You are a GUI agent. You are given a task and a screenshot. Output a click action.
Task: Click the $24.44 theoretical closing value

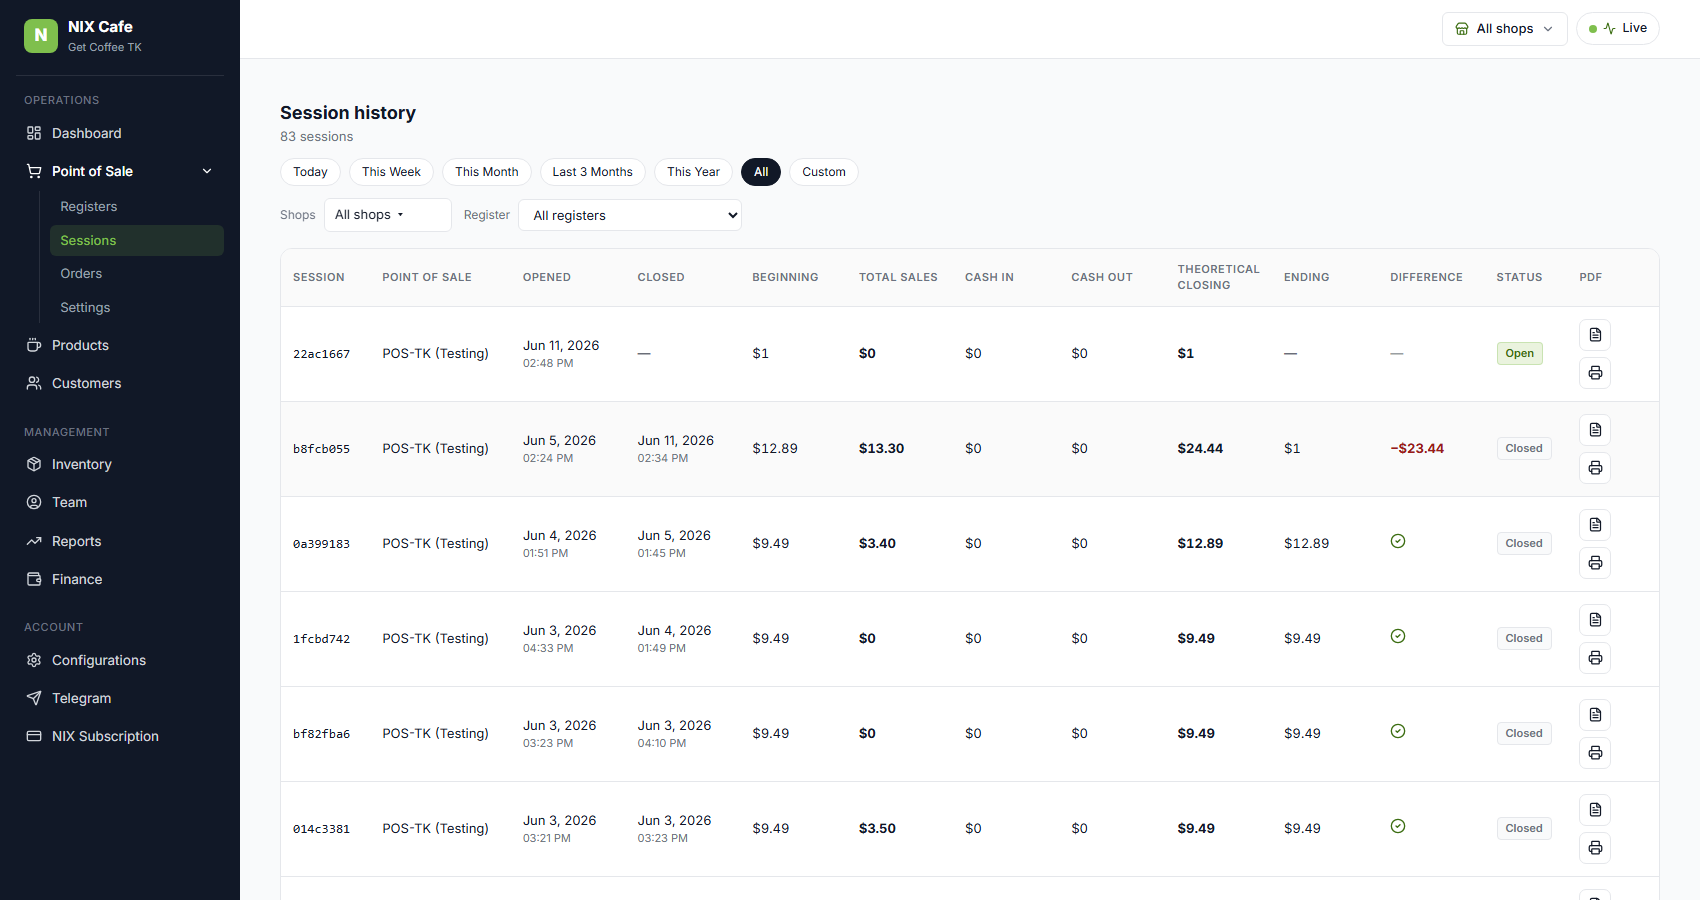(x=1200, y=448)
